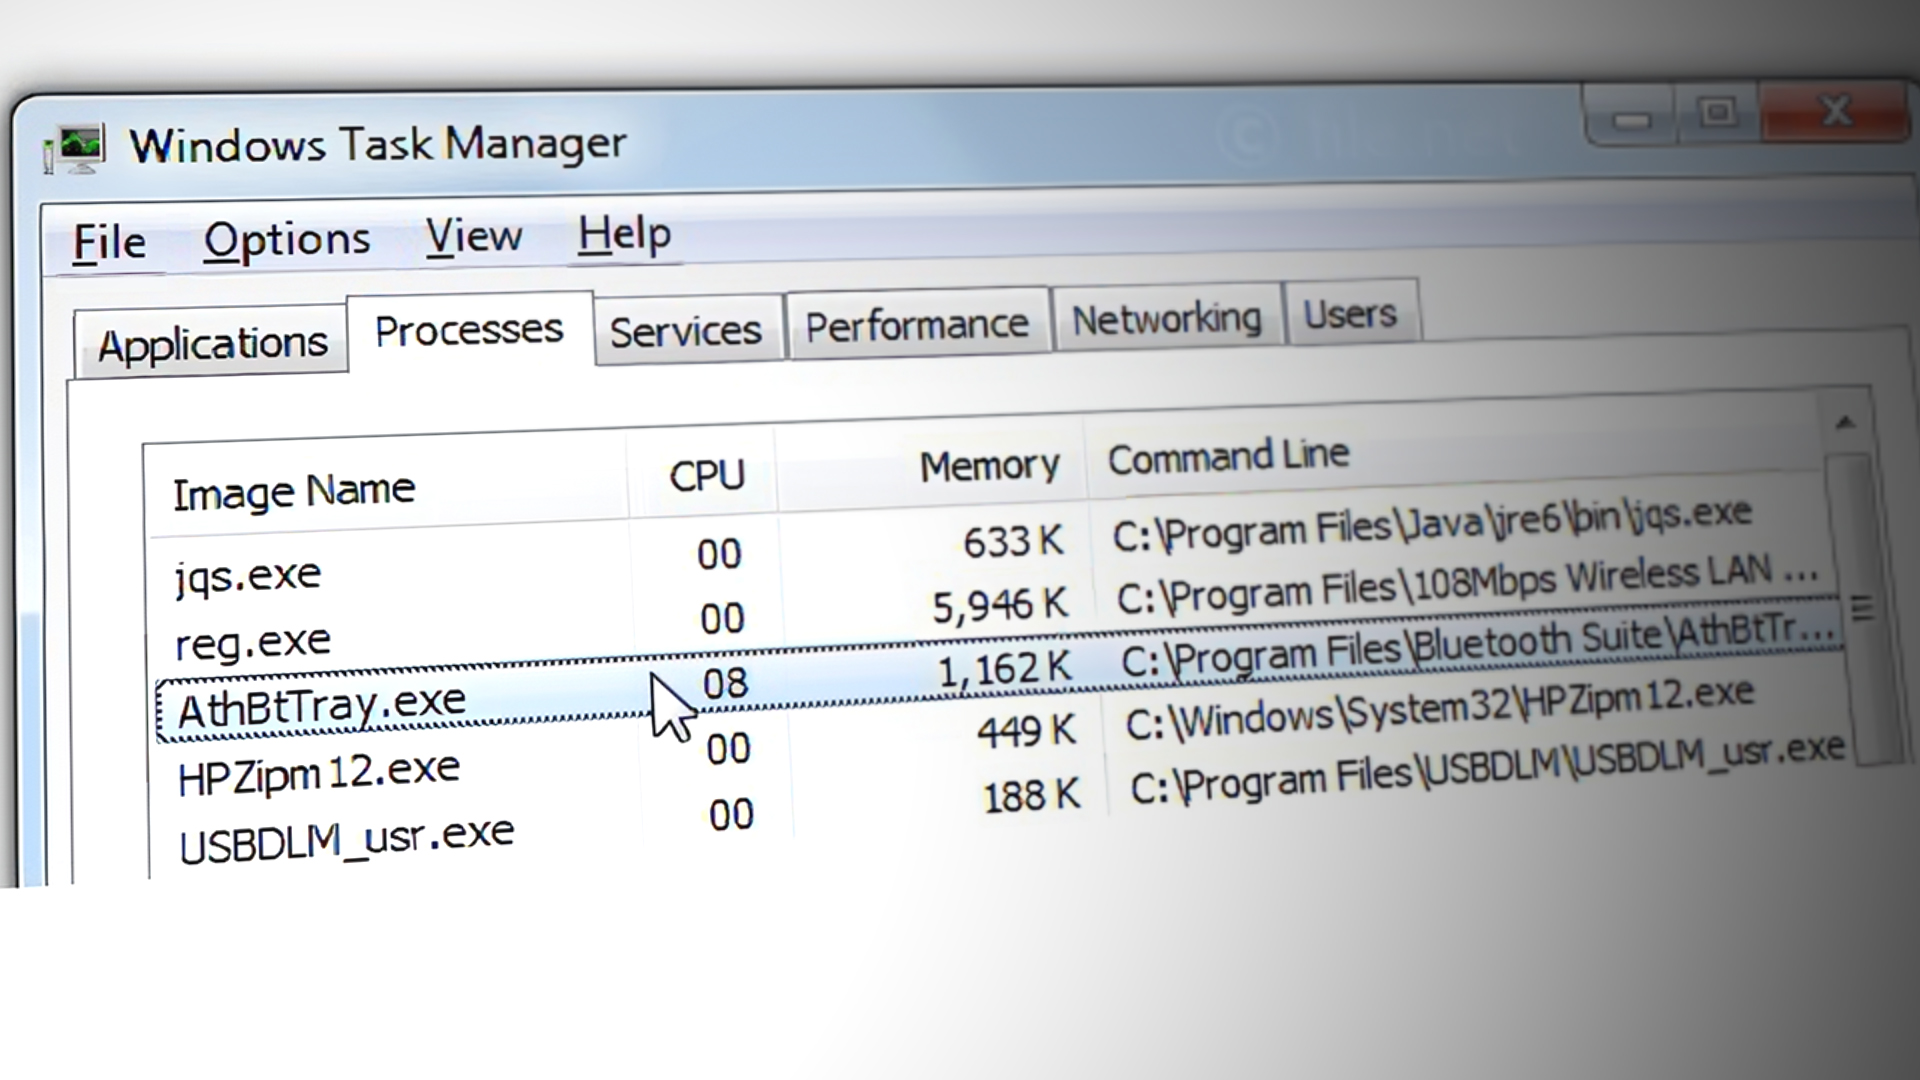The height and width of the screenshot is (1080, 1920).
Task: Switch to the Users tab
Action: click(x=1350, y=315)
